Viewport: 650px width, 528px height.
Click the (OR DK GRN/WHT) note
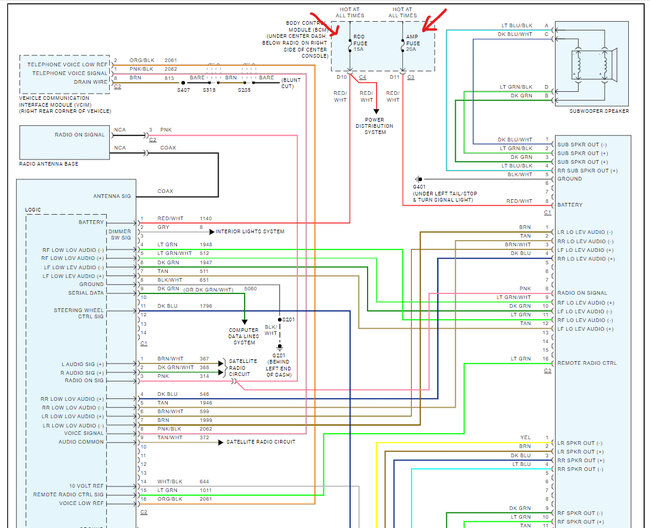[208, 290]
